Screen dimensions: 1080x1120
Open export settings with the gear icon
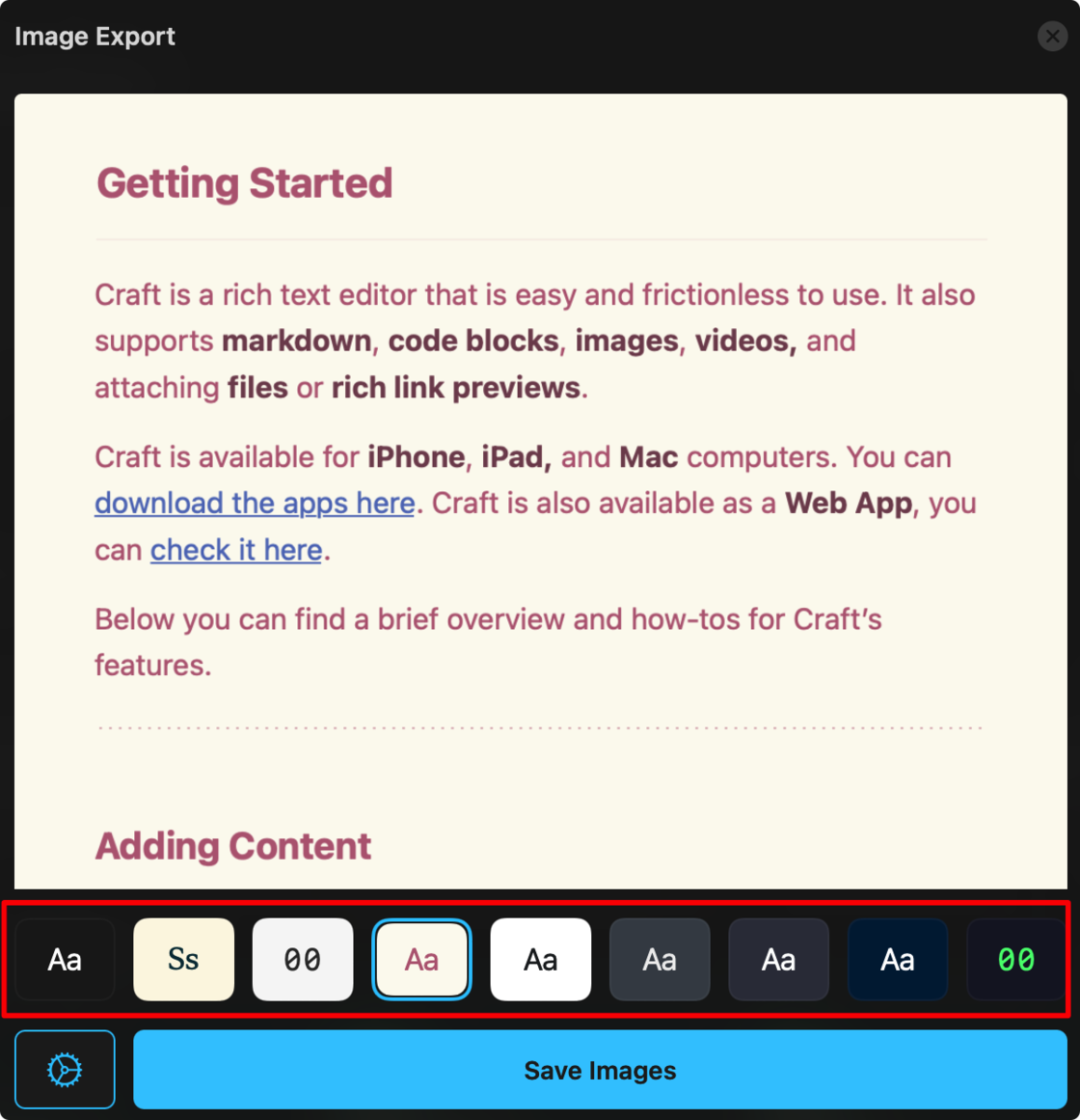pyautogui.click(x=64, y=1069)
